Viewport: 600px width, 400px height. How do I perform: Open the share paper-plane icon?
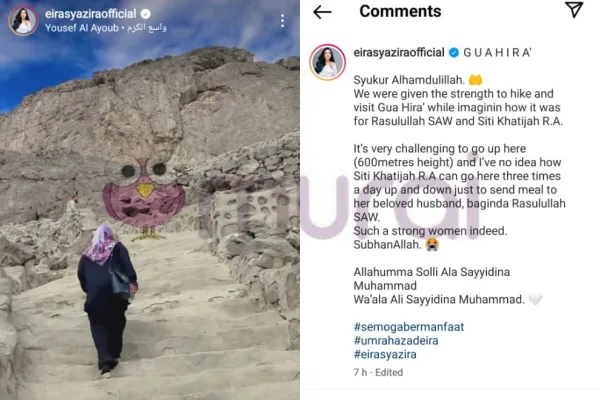pos(574,10)
